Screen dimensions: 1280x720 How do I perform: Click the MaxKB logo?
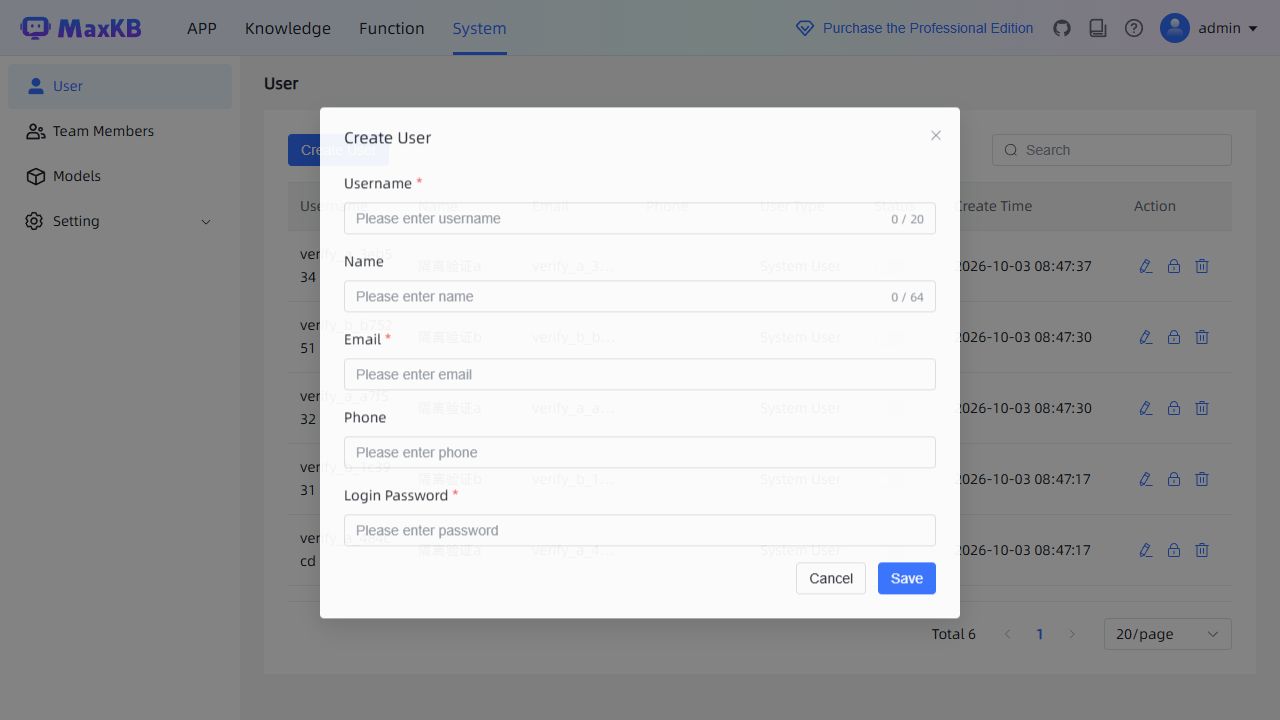click(81, 28)
